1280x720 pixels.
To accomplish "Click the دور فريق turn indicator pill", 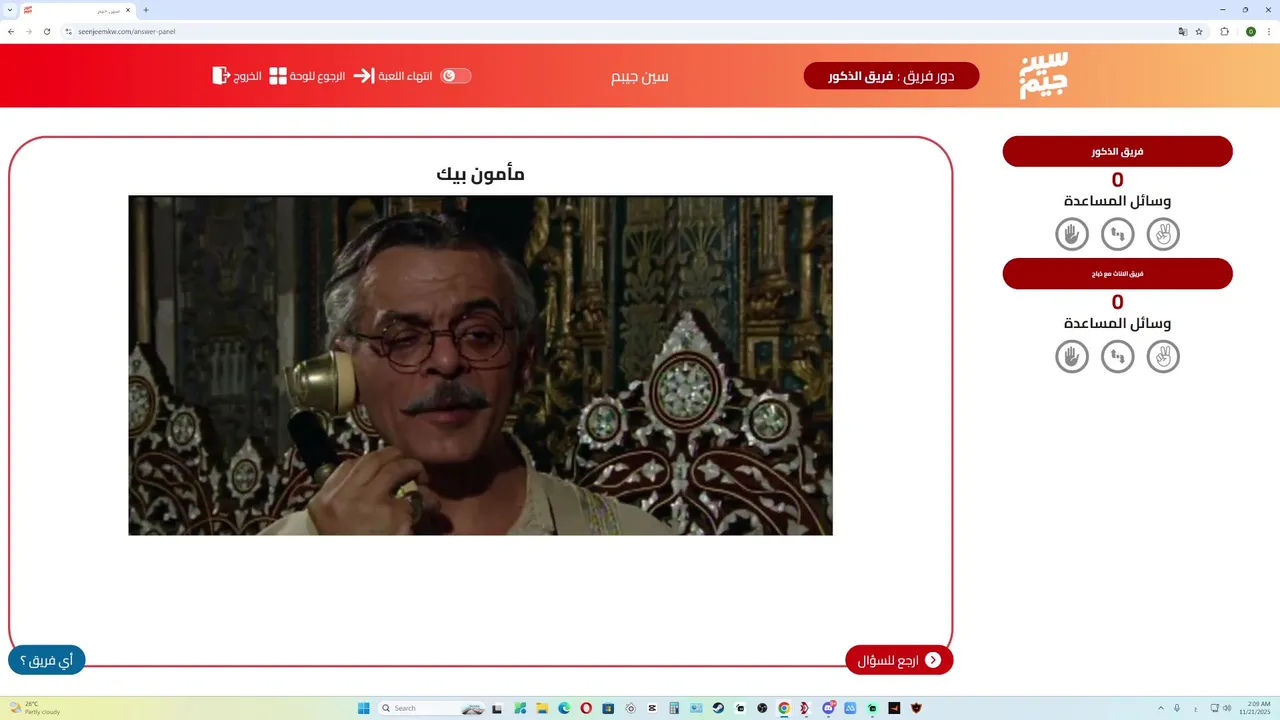I will click(x=891, y=76).
